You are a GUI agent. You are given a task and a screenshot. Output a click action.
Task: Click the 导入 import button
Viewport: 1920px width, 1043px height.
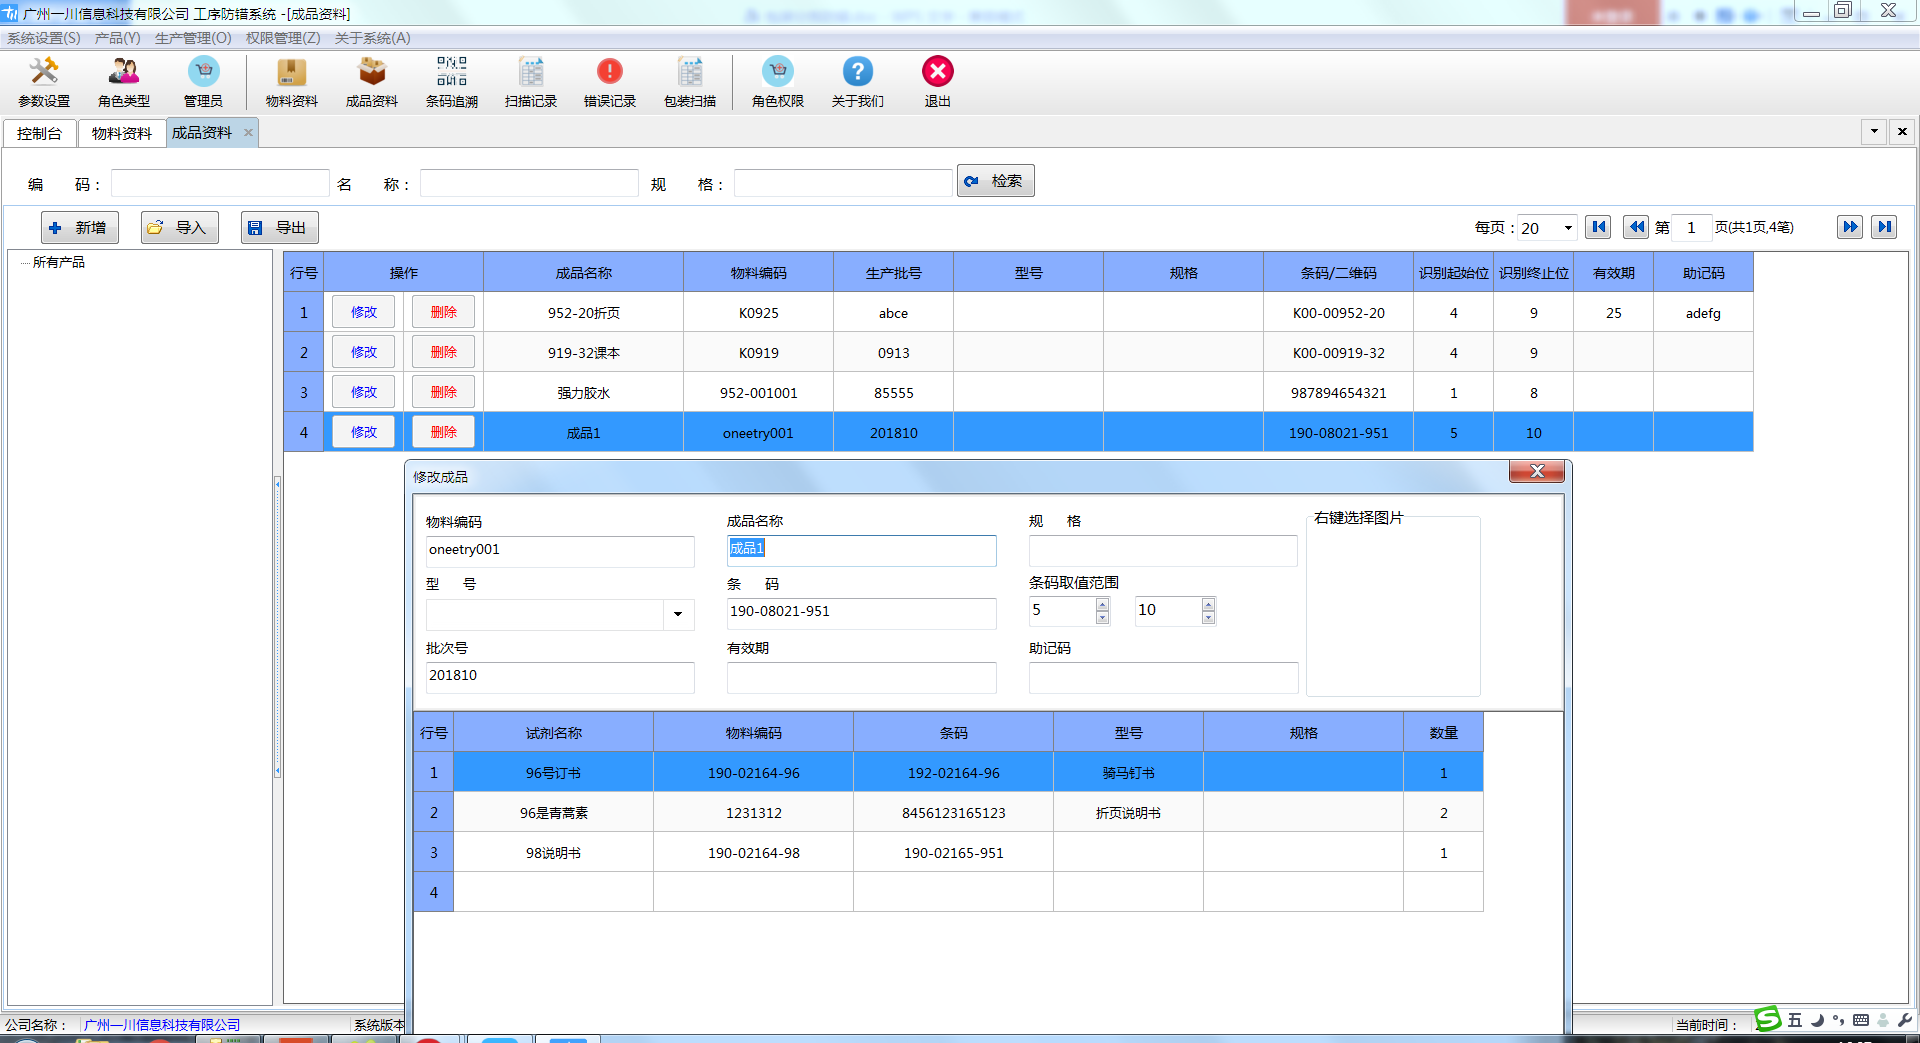pyautogui.click(x=180, y=228)
